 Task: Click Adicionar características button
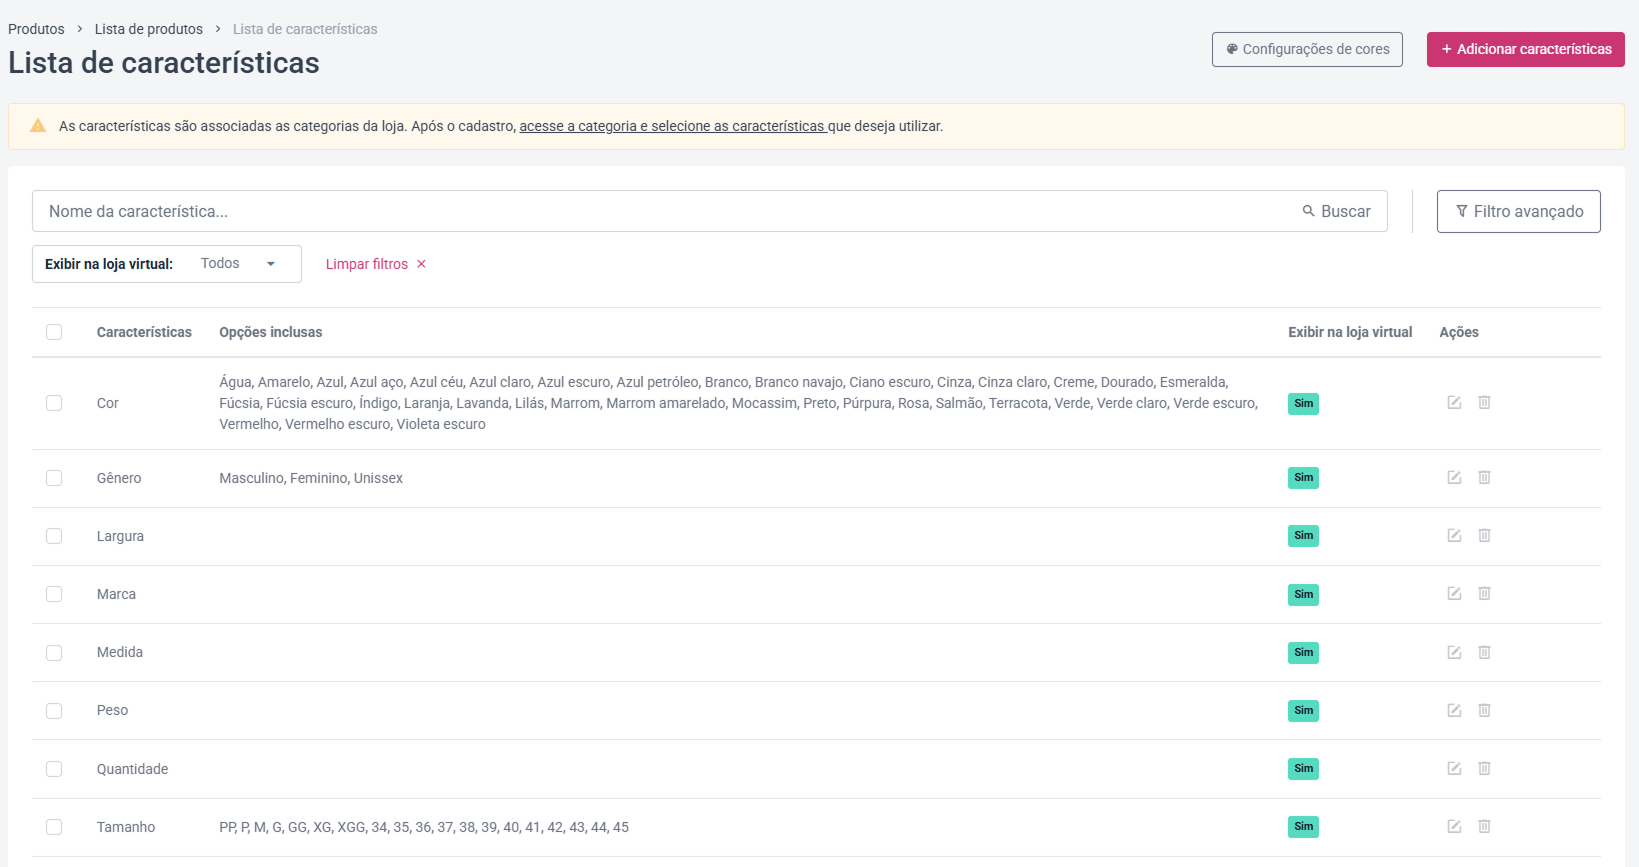click(1525, 49)
